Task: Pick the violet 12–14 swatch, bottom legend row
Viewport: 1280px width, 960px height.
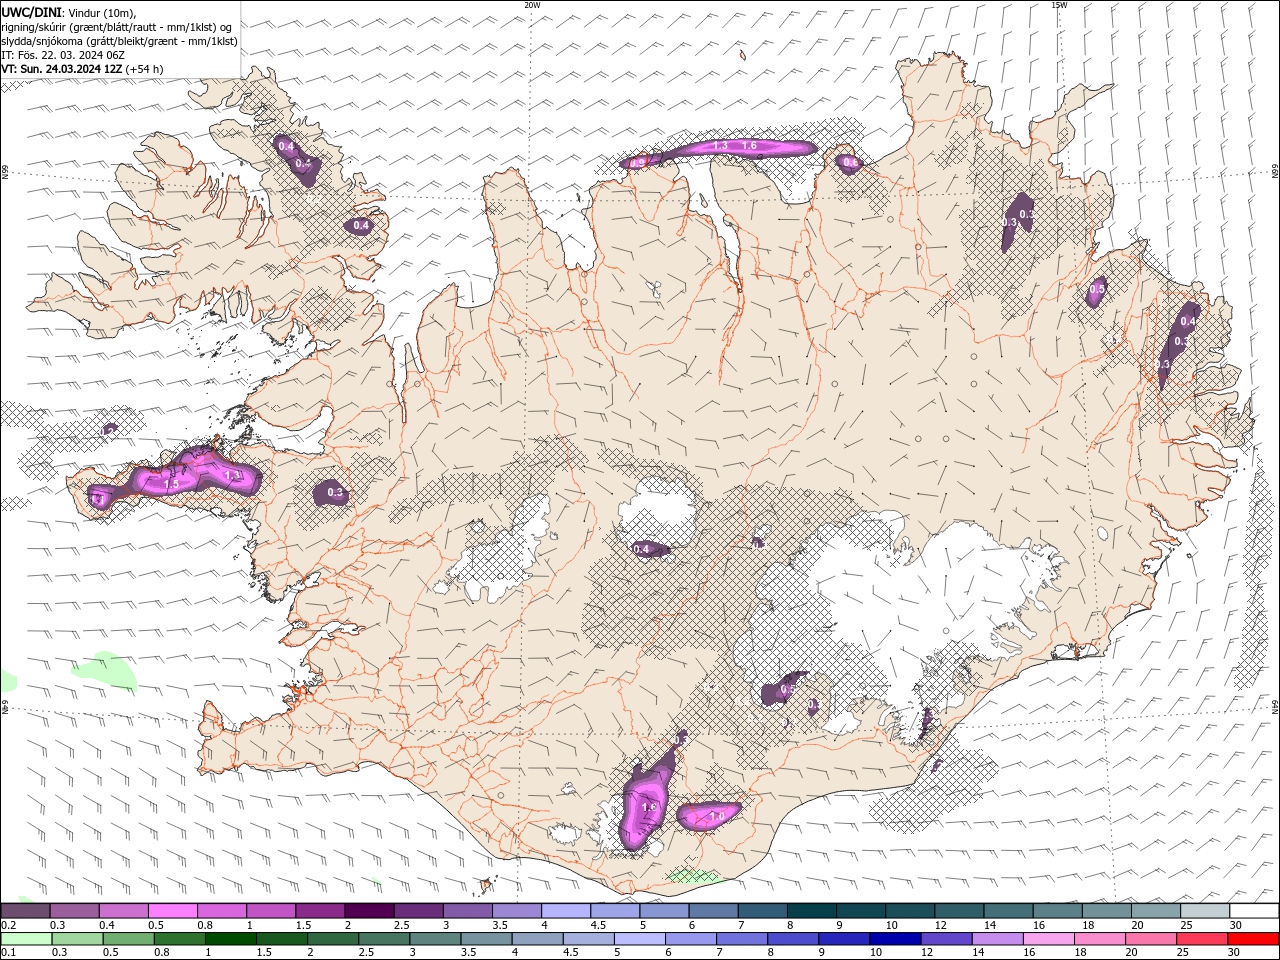Action: click(x=946, y=939)
